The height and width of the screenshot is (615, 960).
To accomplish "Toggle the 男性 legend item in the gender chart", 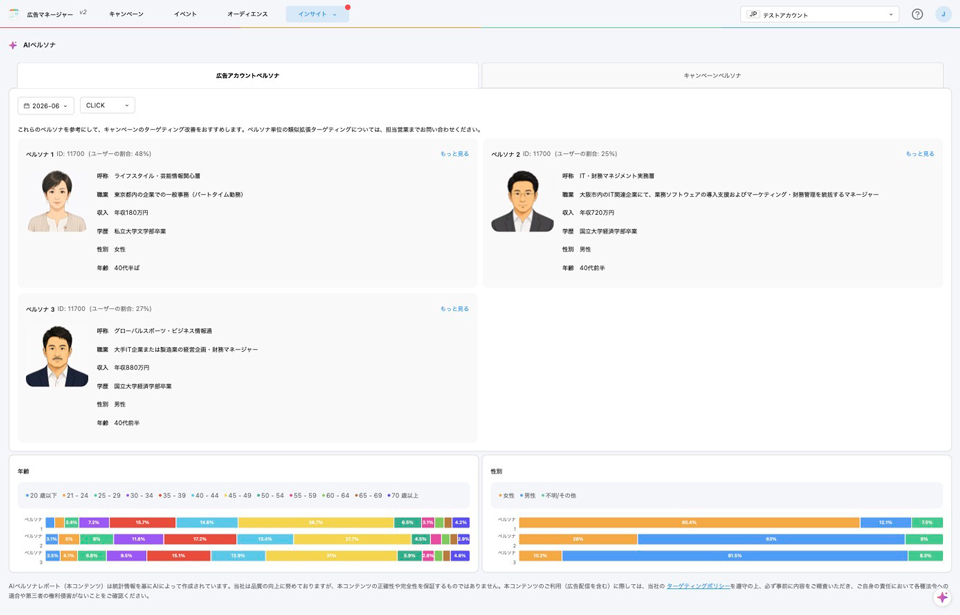I will (x=528, y=496).
